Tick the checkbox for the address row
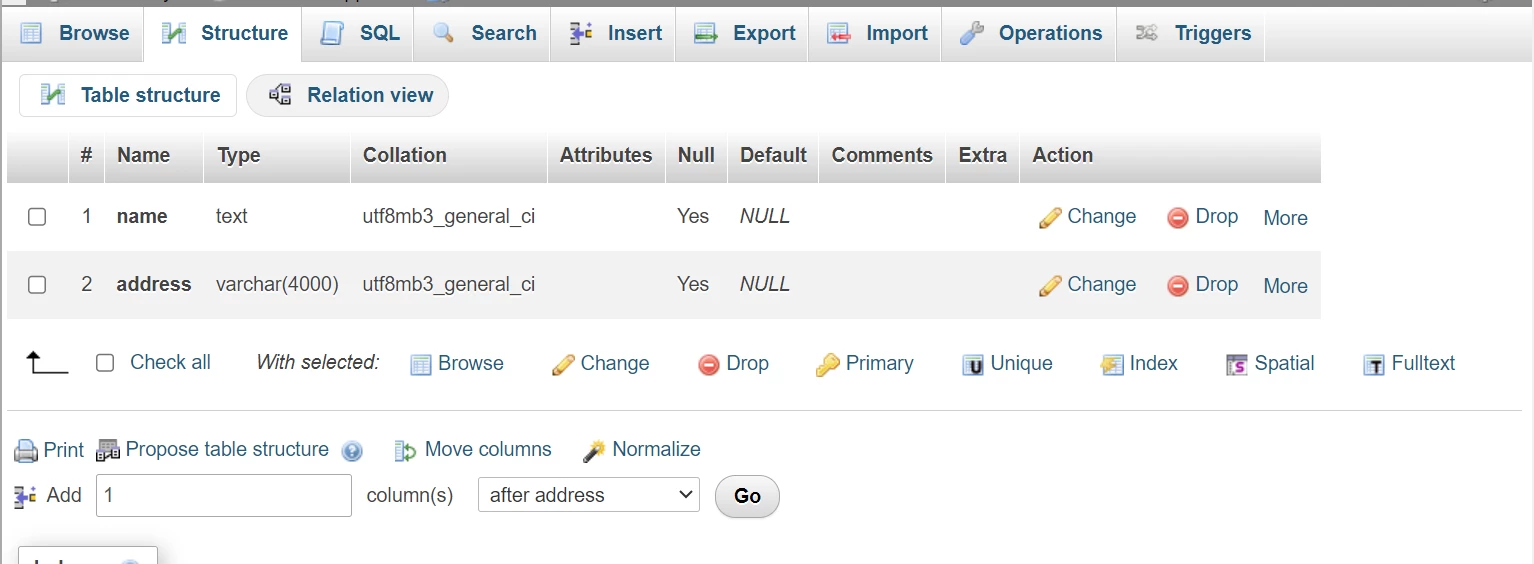Image resolution: width=1534 pixels, height=564 pixels. [37, 285]
